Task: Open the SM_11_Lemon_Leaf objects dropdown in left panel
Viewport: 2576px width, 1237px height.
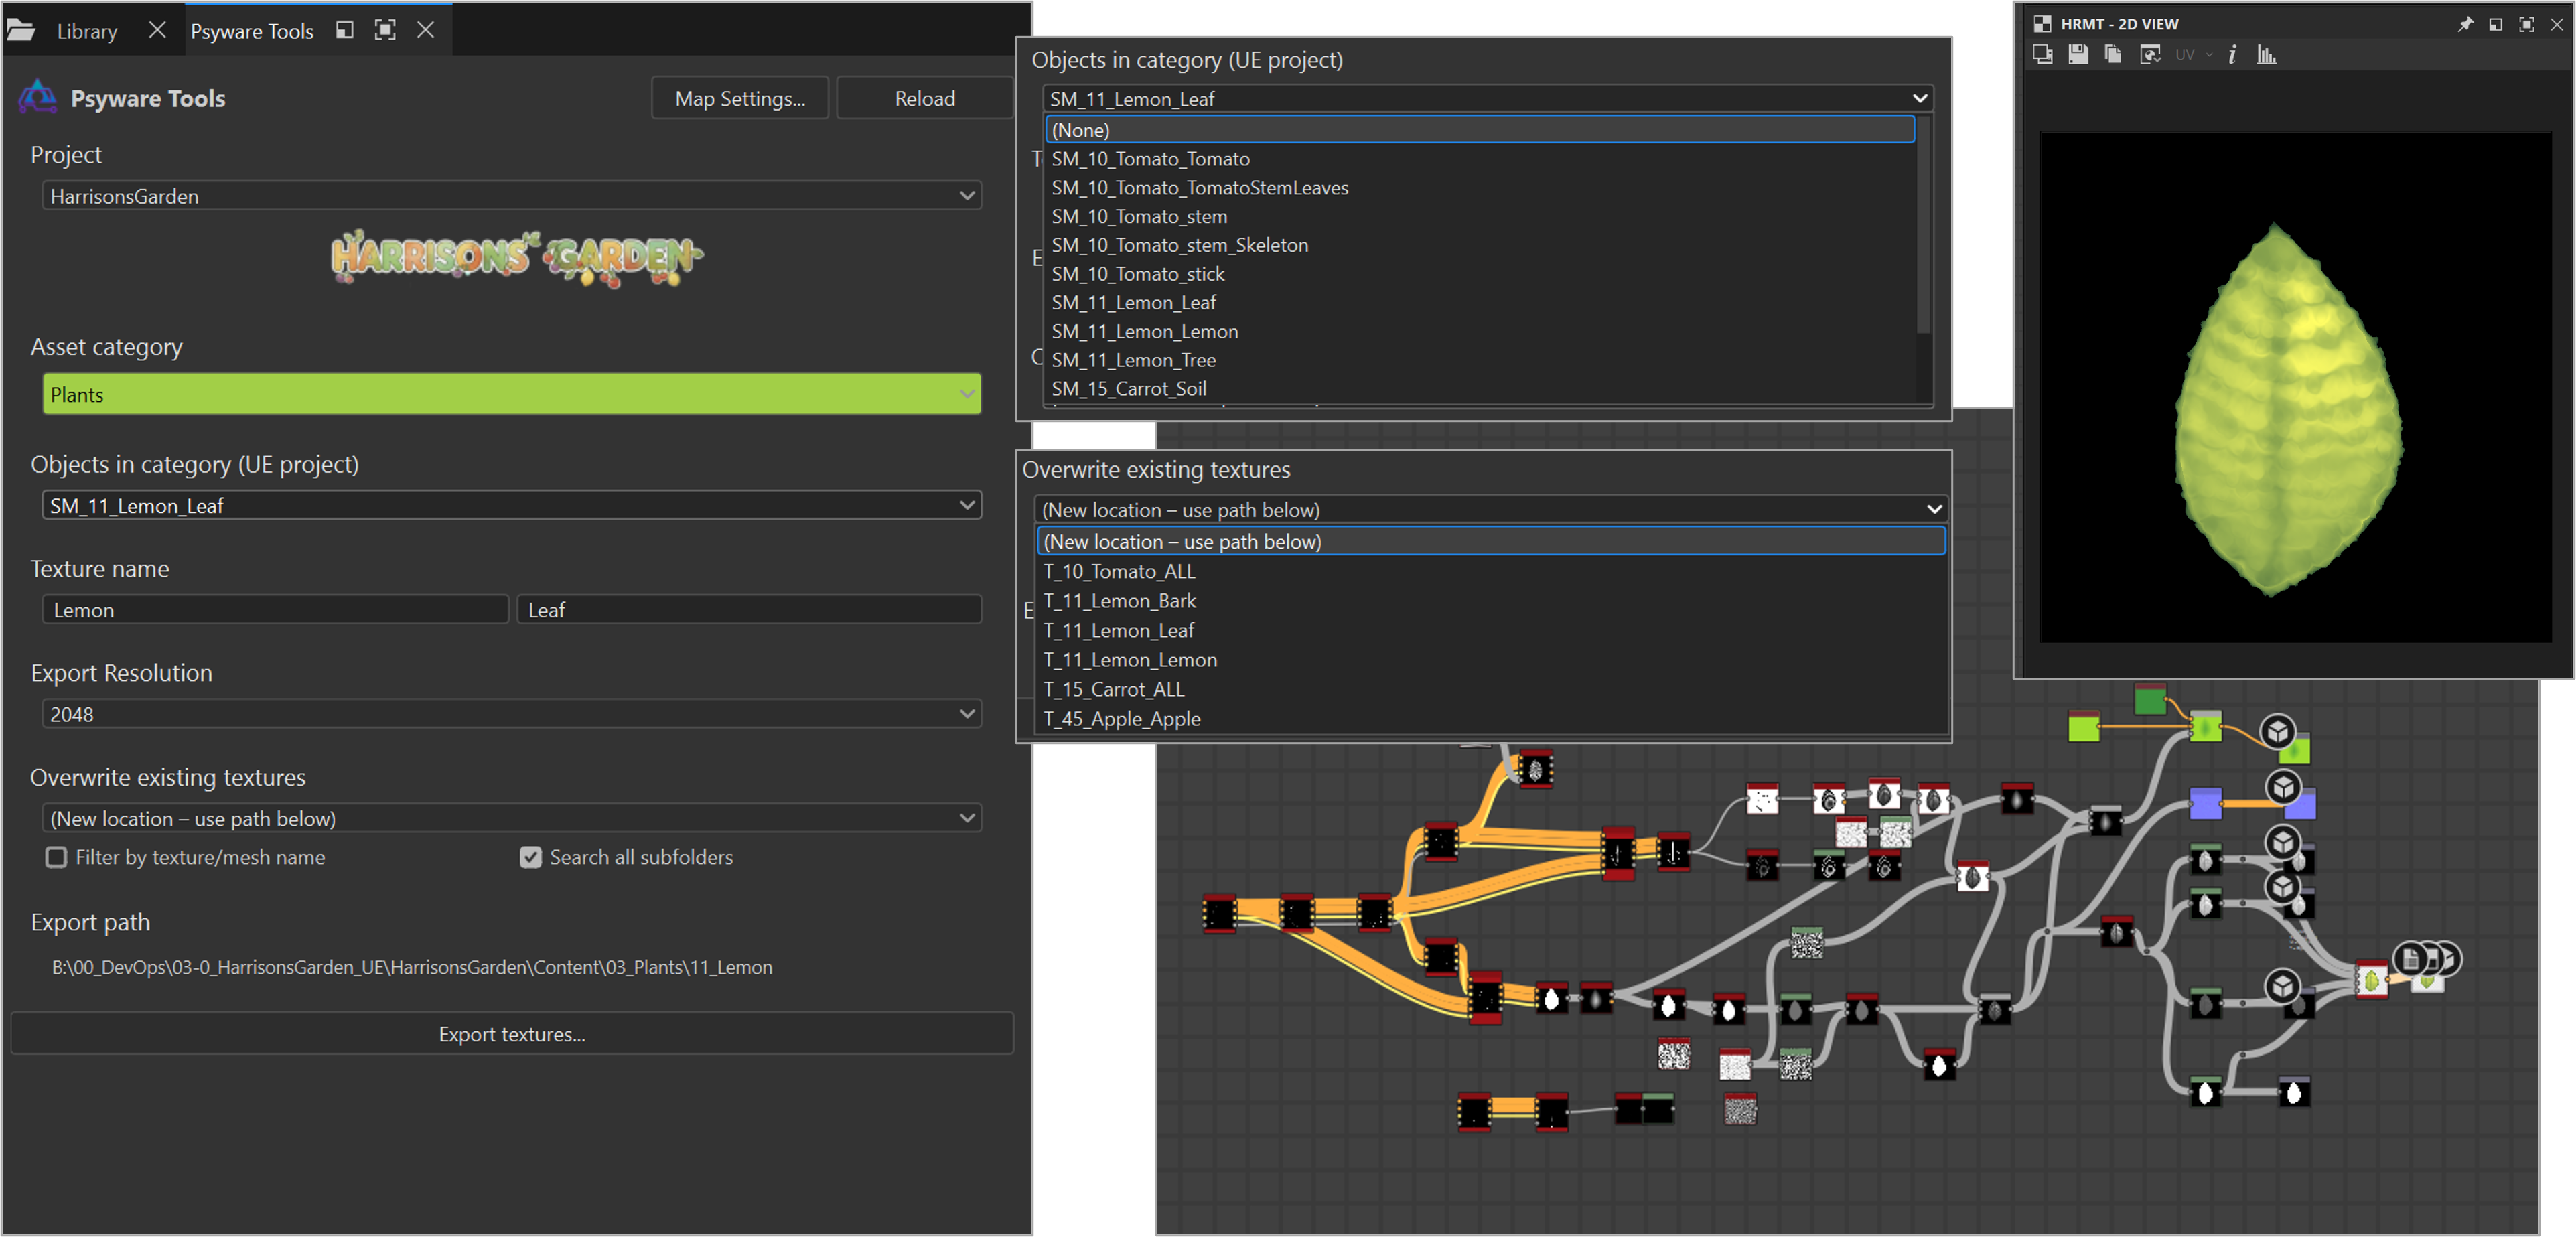Action: click(511, 505)
